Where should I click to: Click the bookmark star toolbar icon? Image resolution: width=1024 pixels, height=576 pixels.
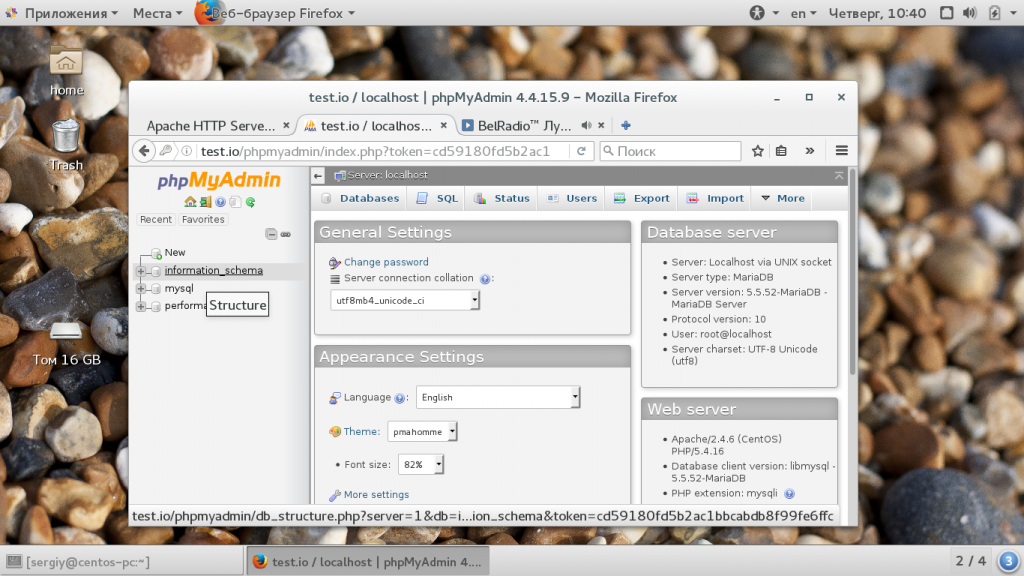point(758,151)
